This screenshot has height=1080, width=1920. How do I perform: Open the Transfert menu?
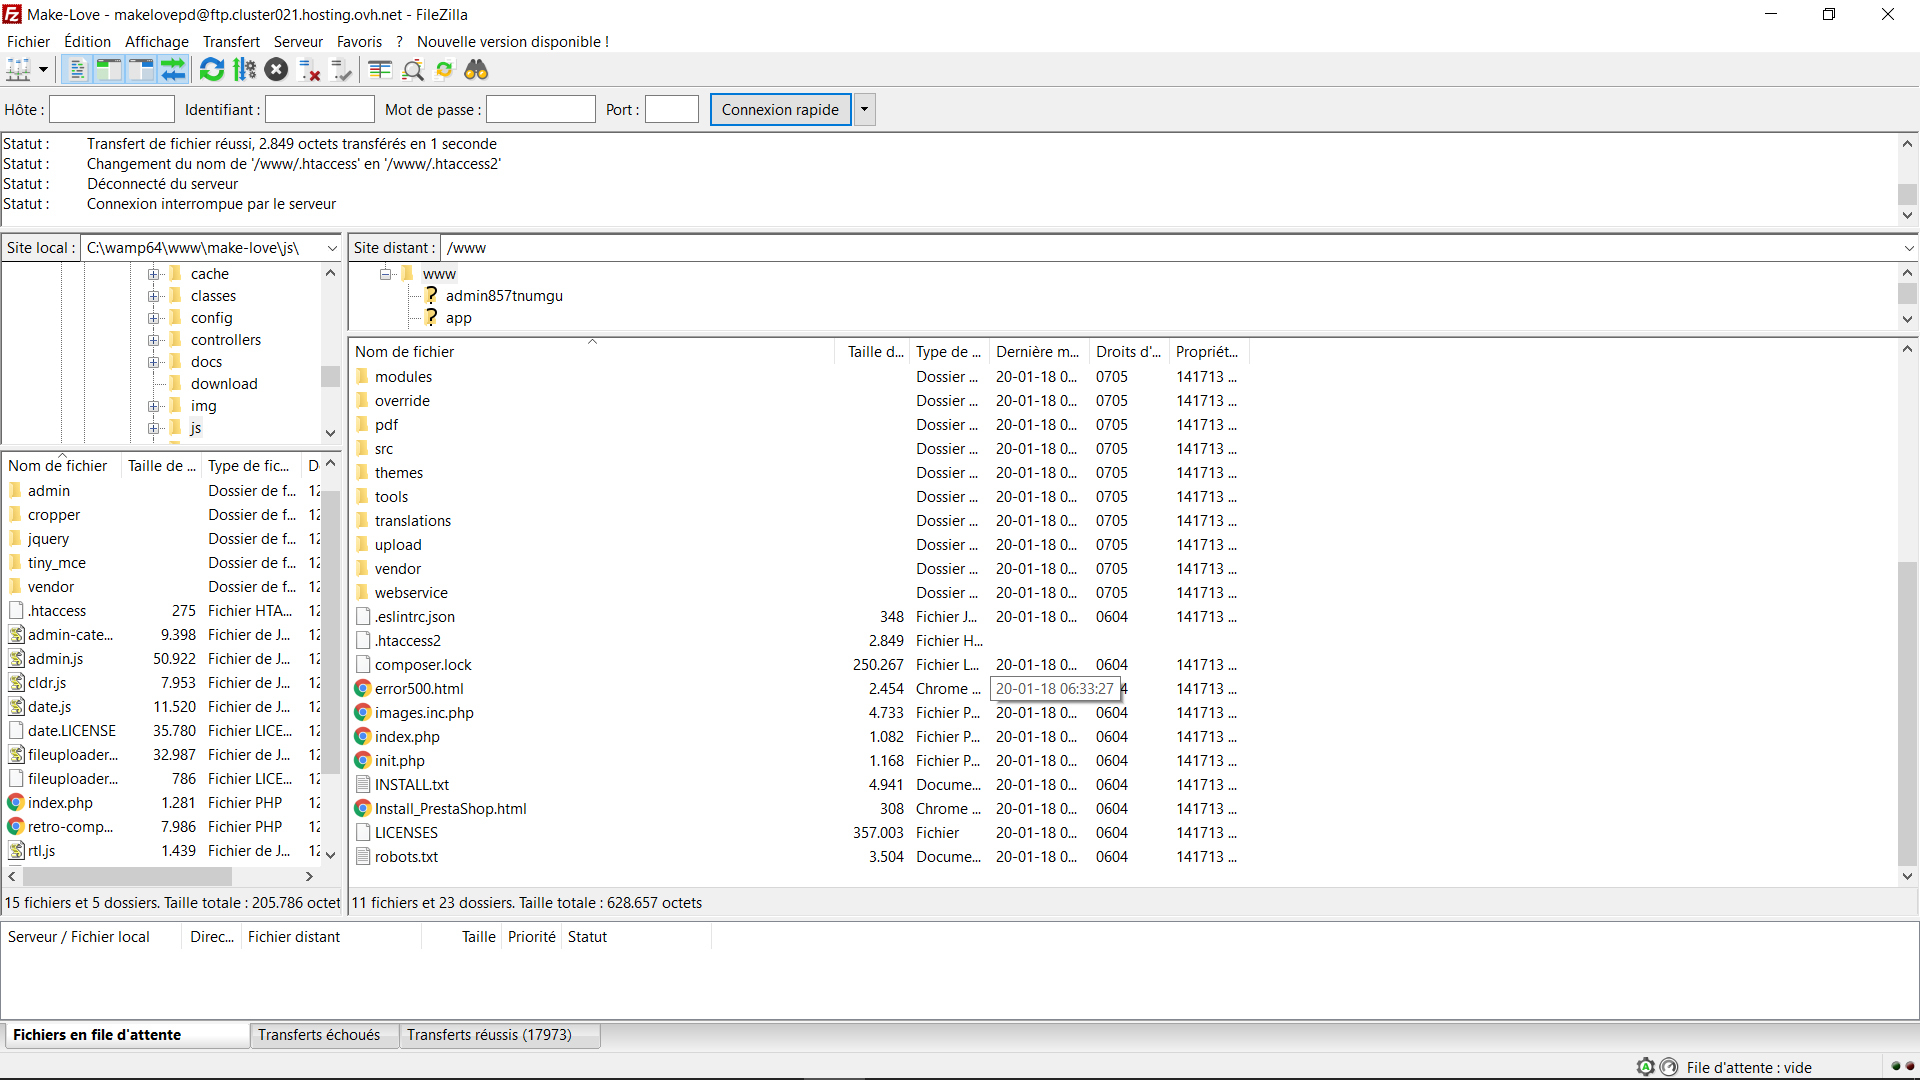click(x=231, y=42)
